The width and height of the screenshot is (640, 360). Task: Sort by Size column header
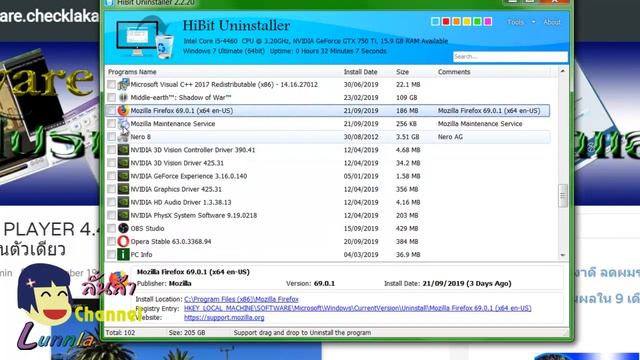[402, 72]
